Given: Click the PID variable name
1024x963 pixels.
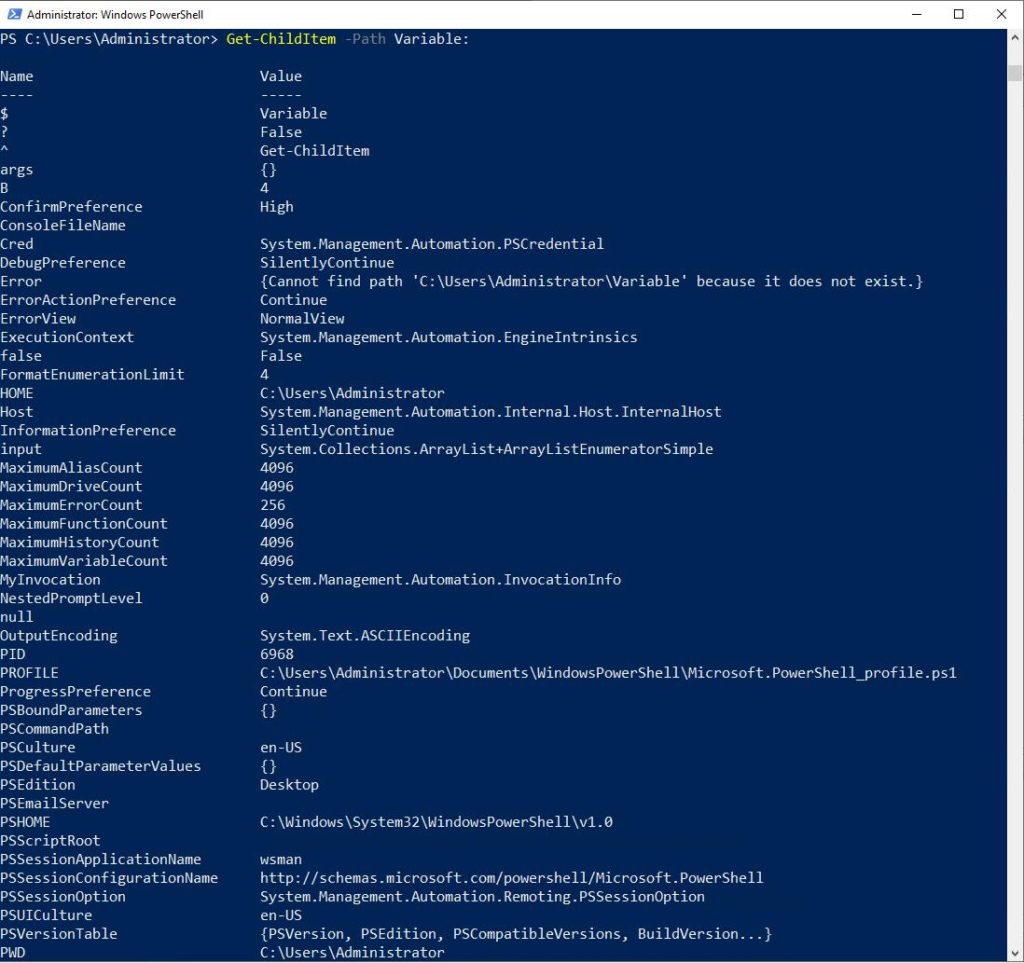Looking at the screenshot, I should (12, 654).
